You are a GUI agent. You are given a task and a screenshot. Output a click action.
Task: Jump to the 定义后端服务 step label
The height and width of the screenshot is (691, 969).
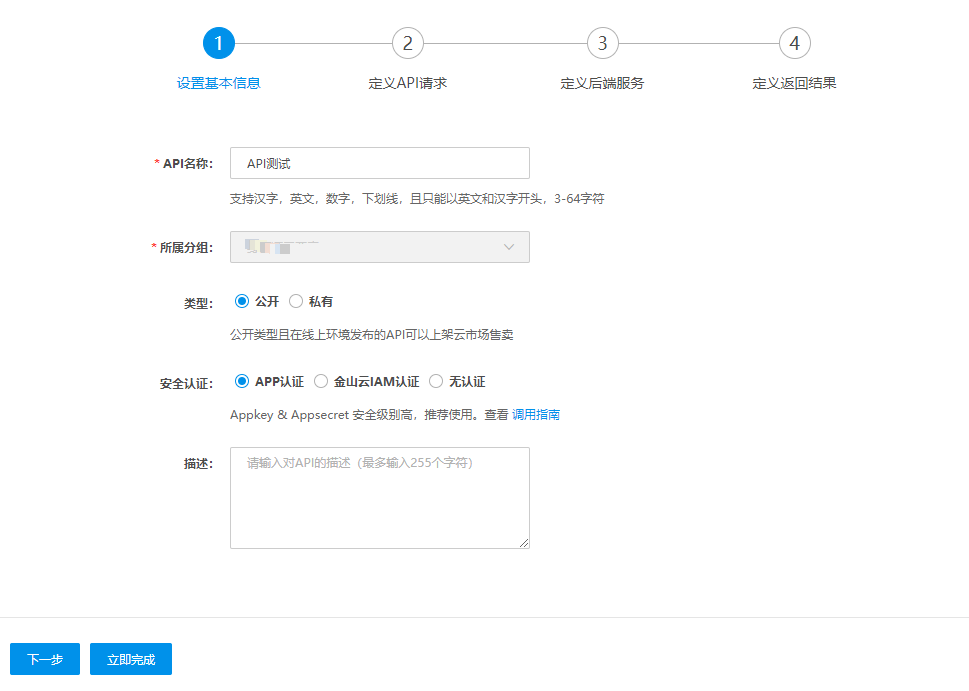pyautogui.click(x=602, y=83)
